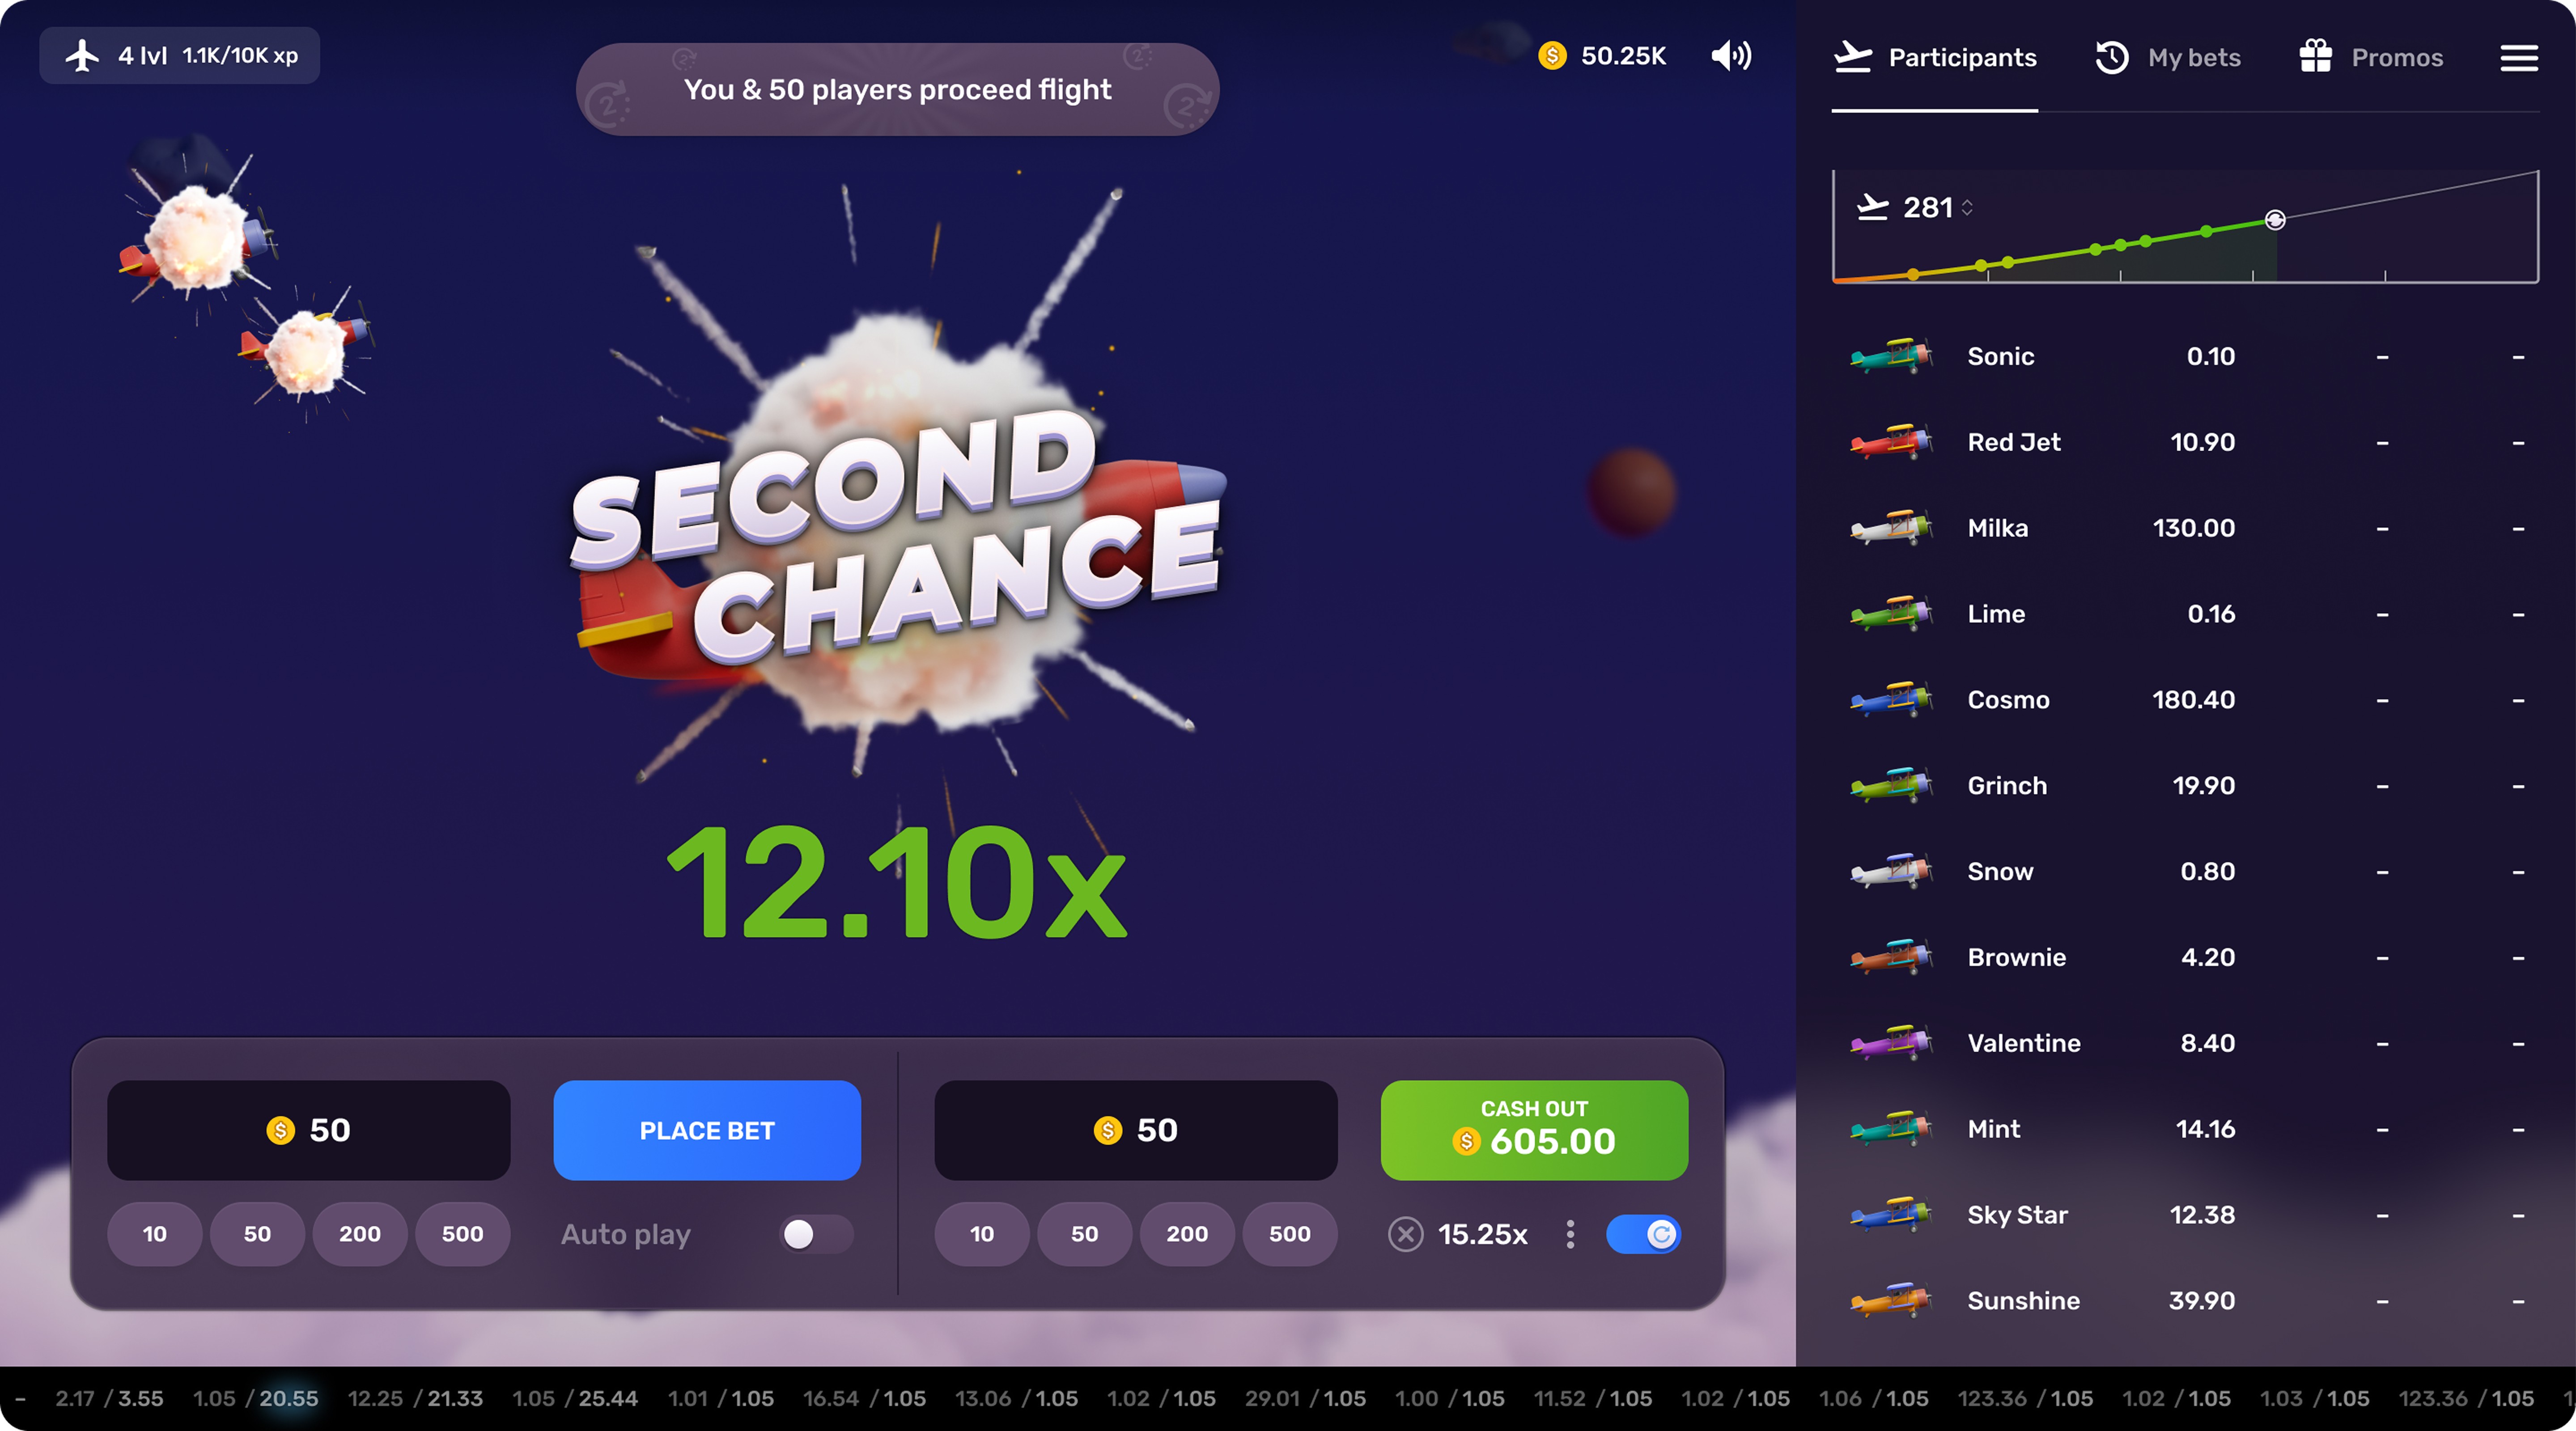The image size is (2576, 1431).
Task: Click the Promos gift icon
Action: click(x=2315, y=57)
